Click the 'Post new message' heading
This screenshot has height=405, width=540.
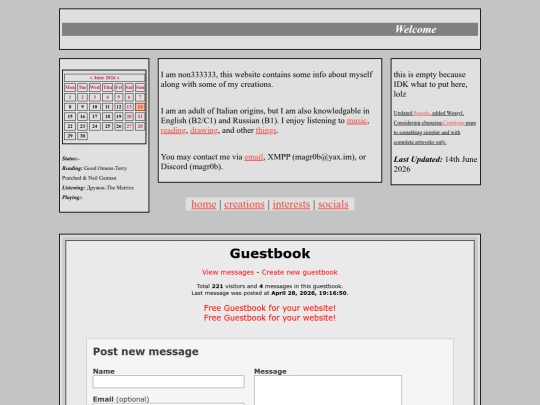coord(146,351)
